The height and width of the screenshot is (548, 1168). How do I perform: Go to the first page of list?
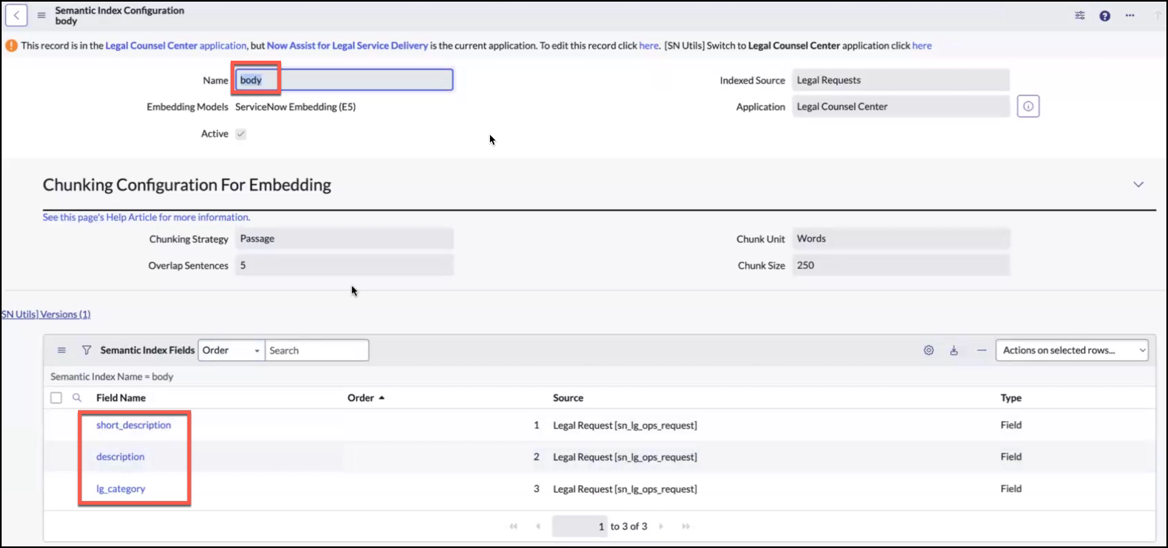tap(513, 526)
